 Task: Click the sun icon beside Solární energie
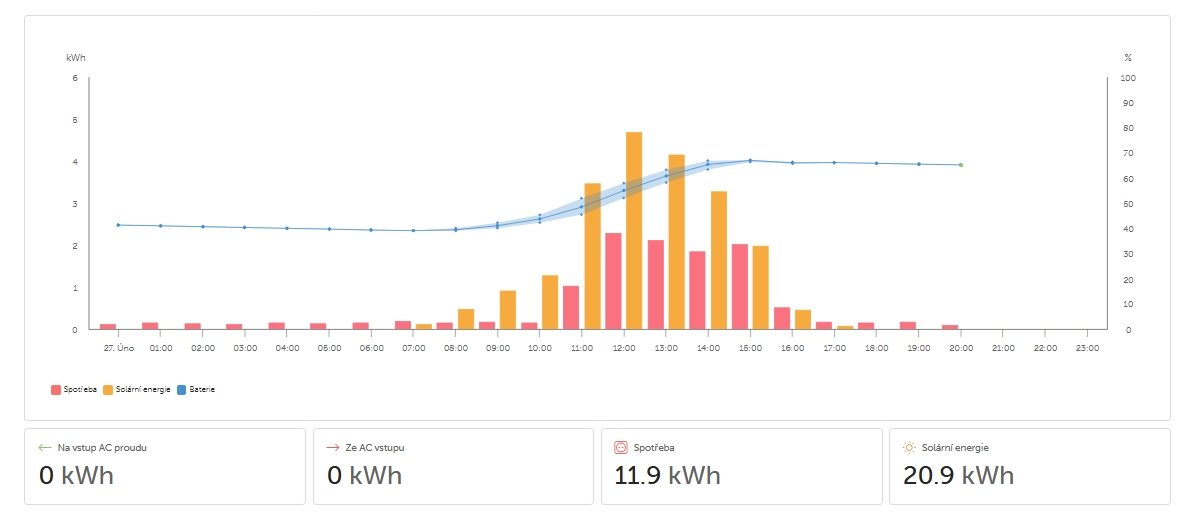909,447
